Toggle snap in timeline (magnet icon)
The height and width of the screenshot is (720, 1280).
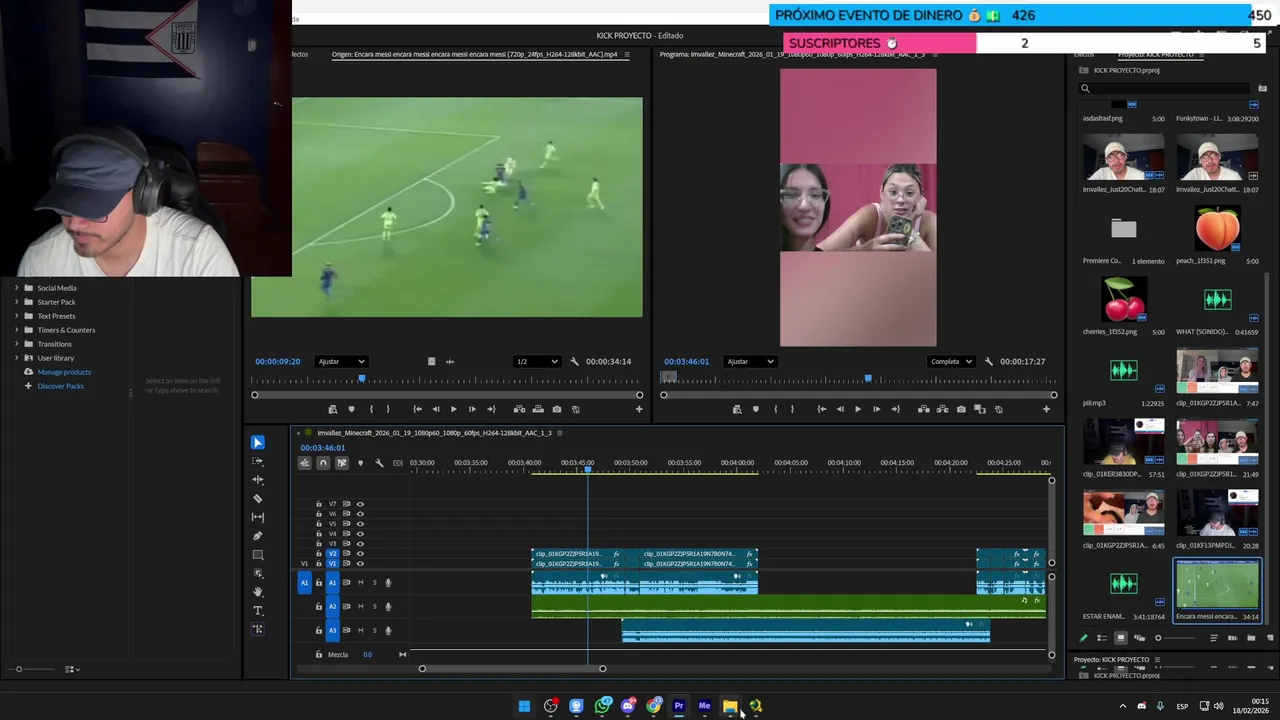click(323, 463)
